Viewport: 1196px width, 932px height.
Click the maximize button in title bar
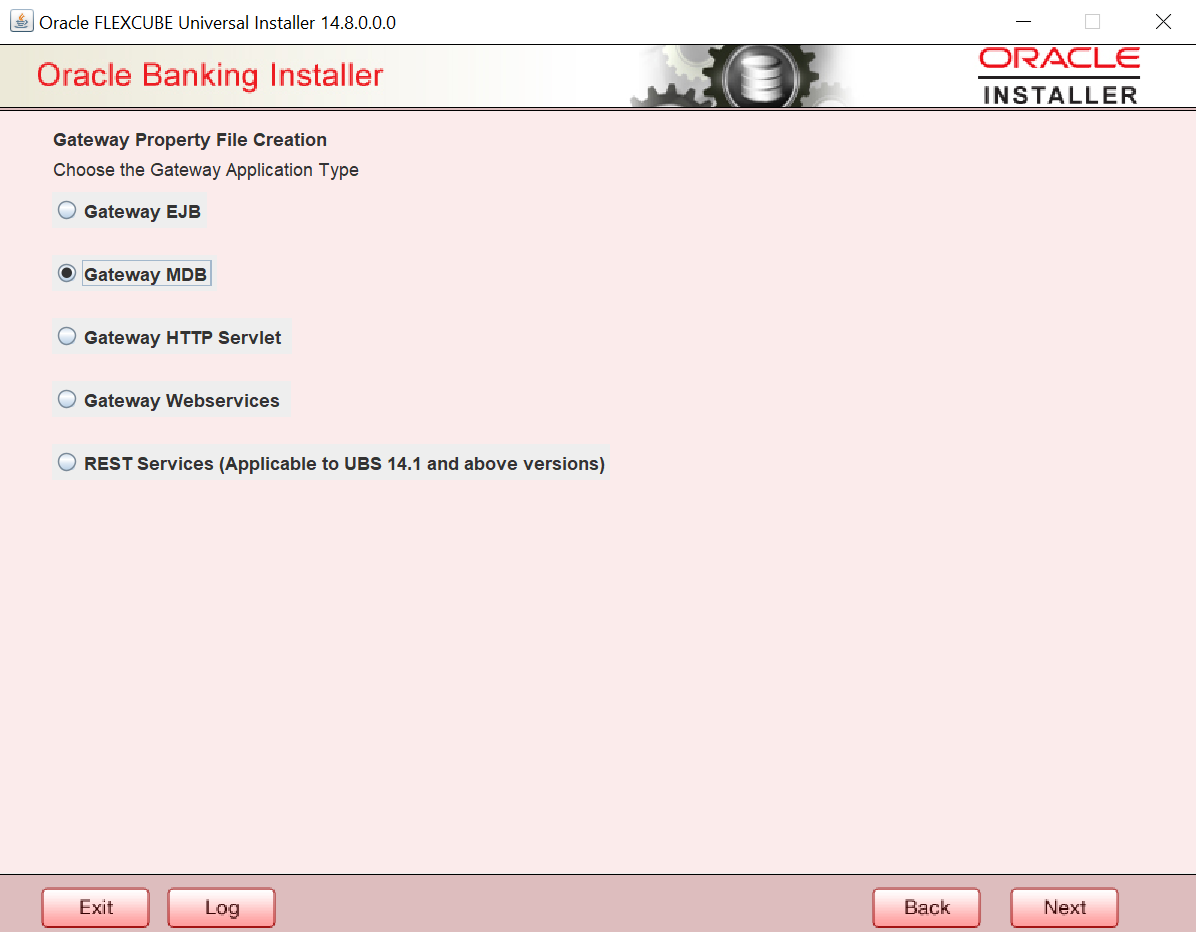tap(1092, 21)
